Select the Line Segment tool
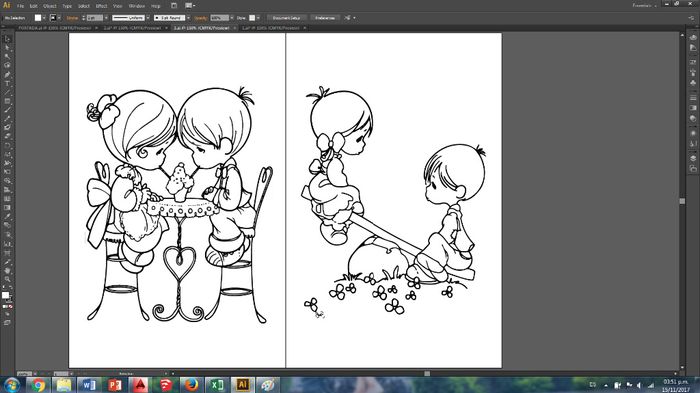The image size is (700, 393). tap(7, 92)
